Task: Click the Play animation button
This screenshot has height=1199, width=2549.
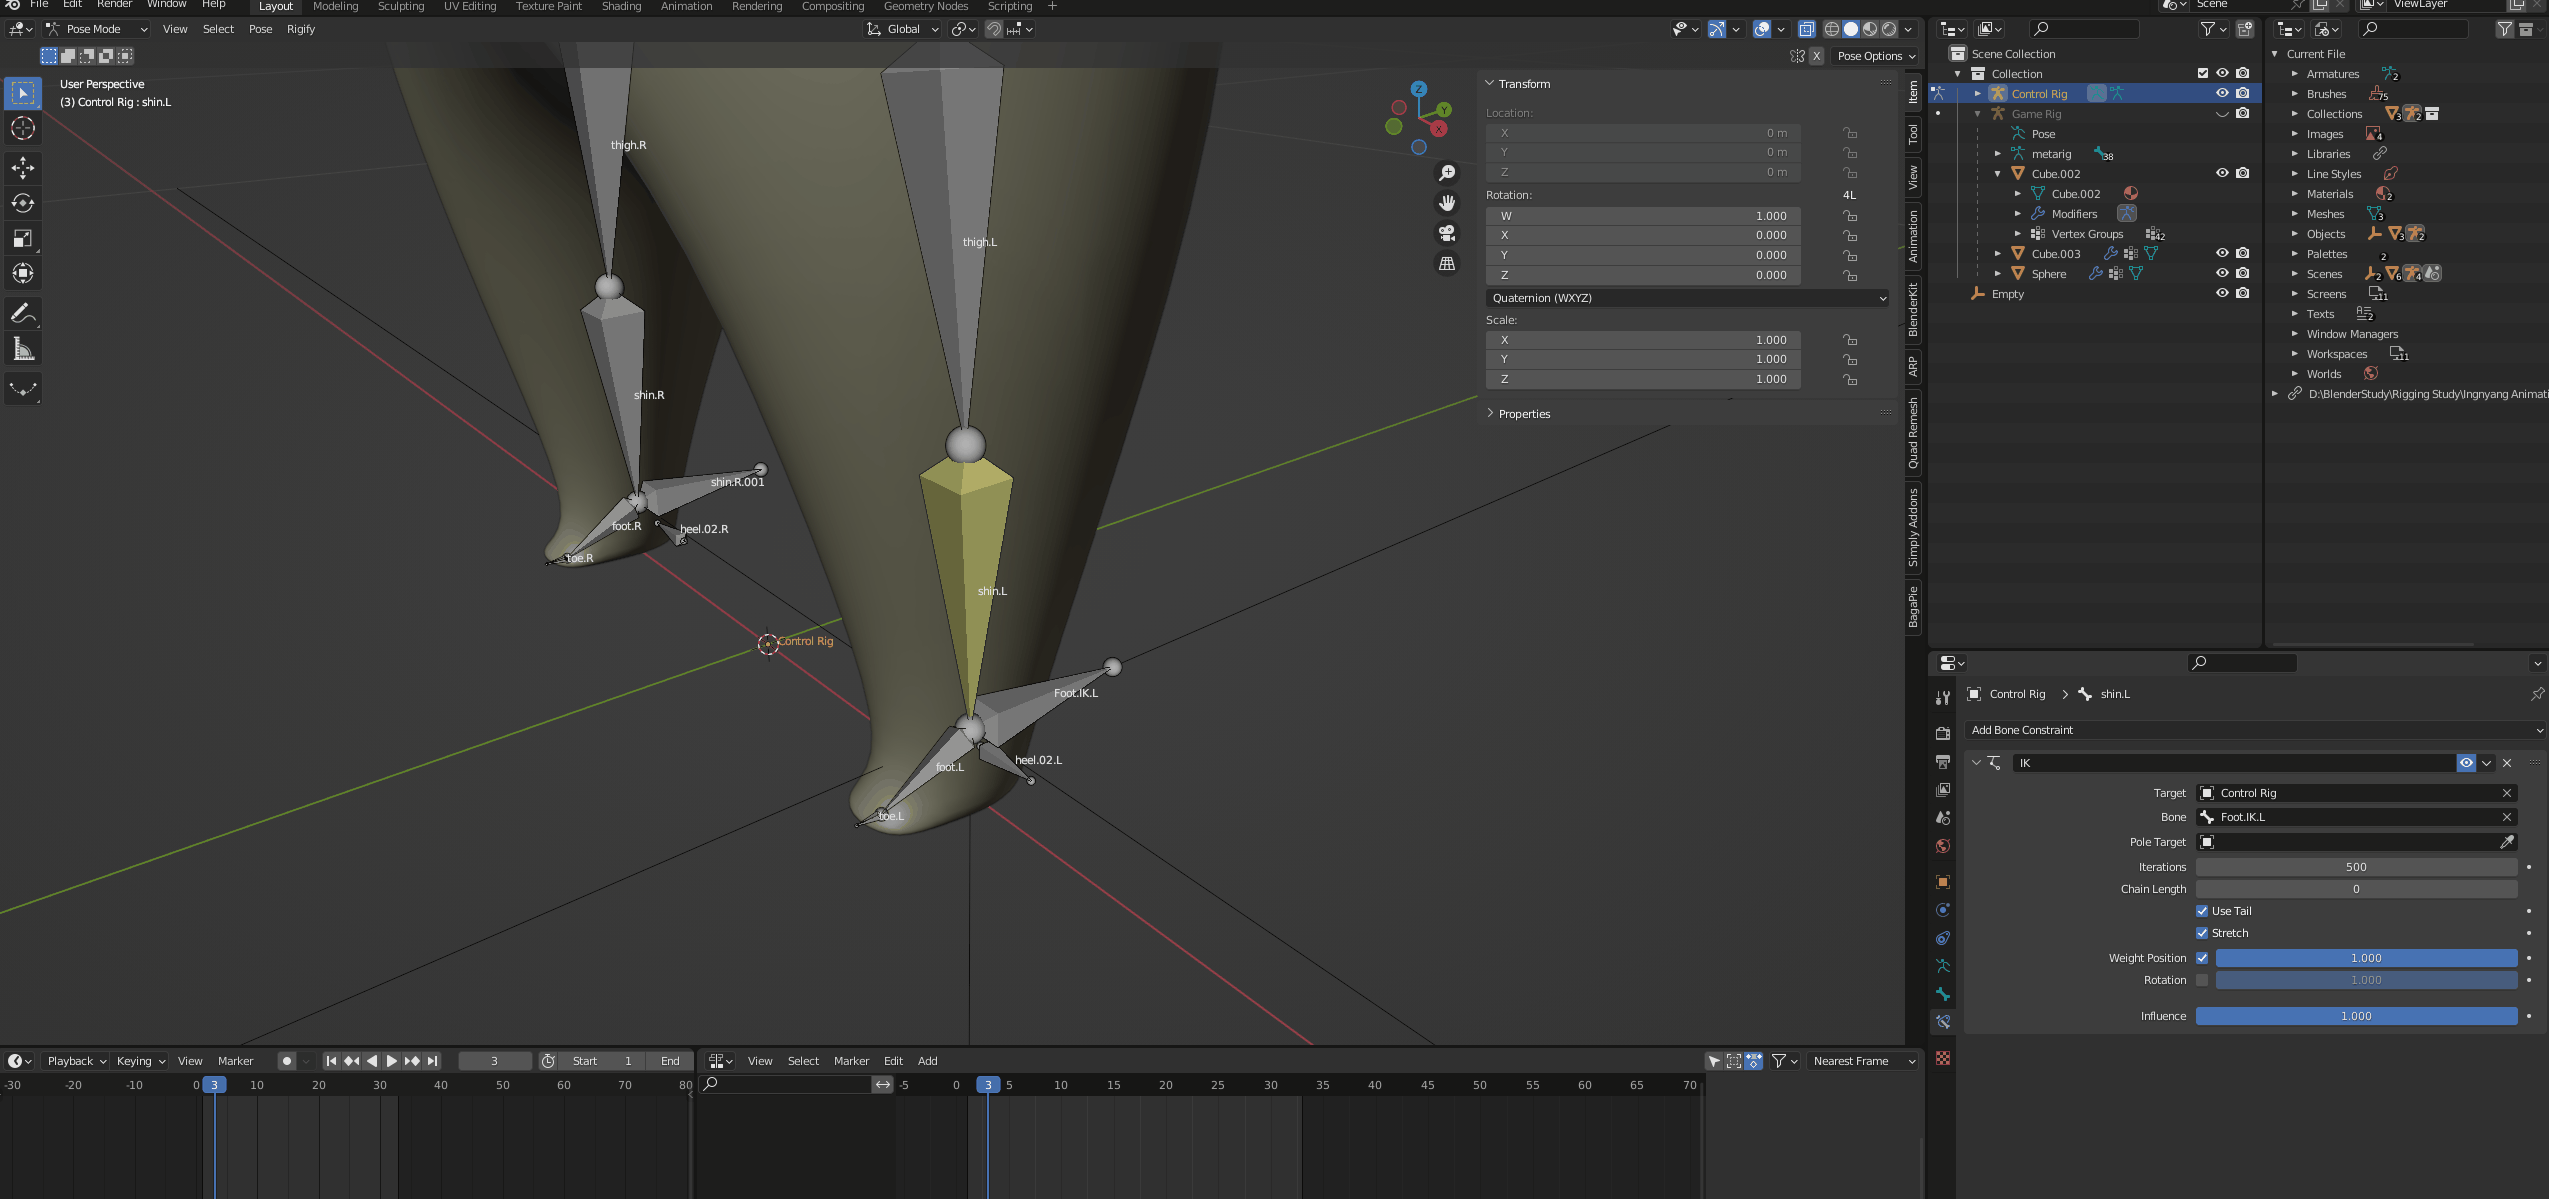Action: 391,1061
